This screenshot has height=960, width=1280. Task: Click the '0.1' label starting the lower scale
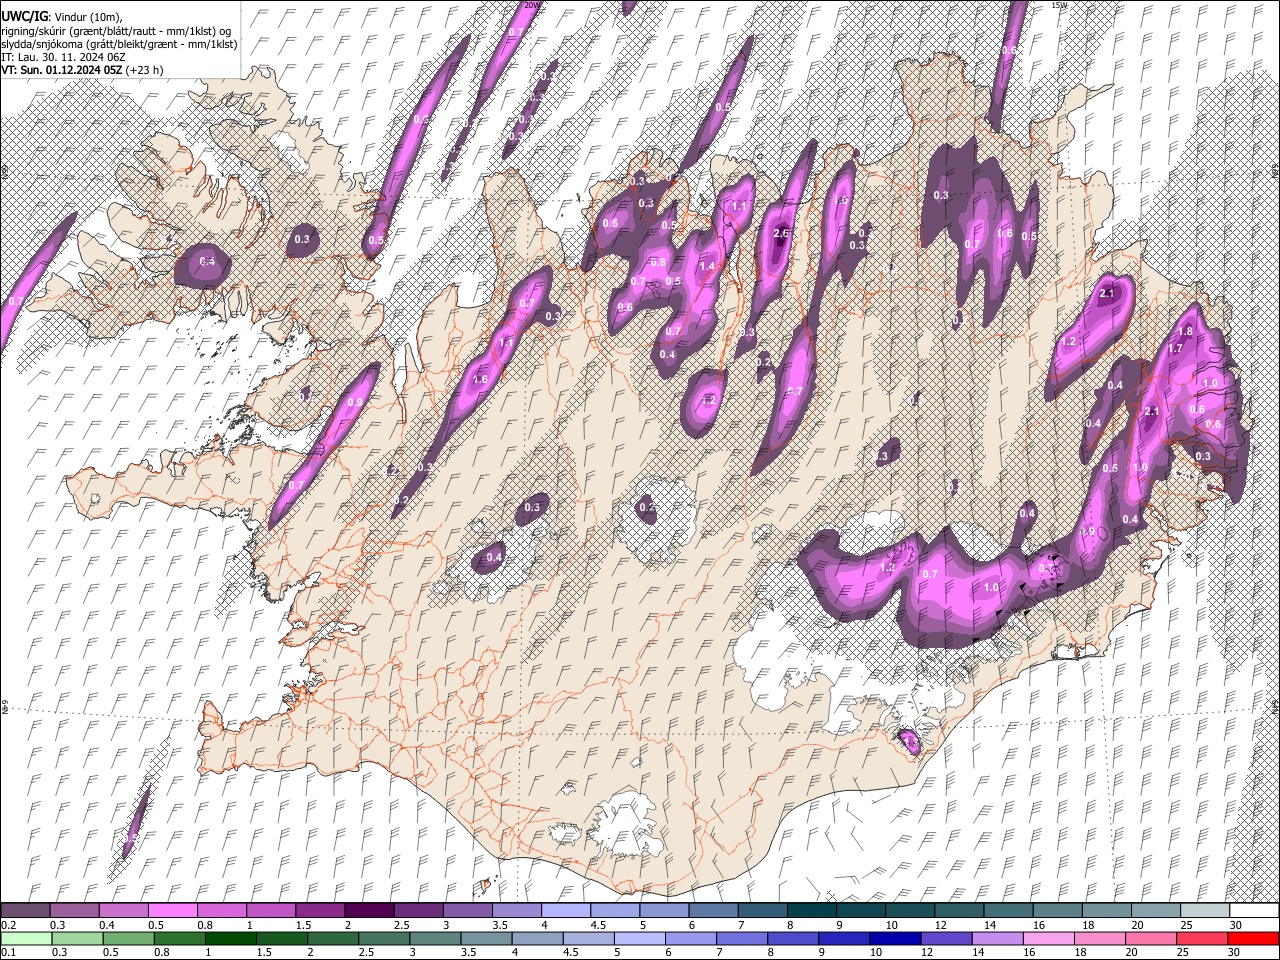[x=9, y=952]
